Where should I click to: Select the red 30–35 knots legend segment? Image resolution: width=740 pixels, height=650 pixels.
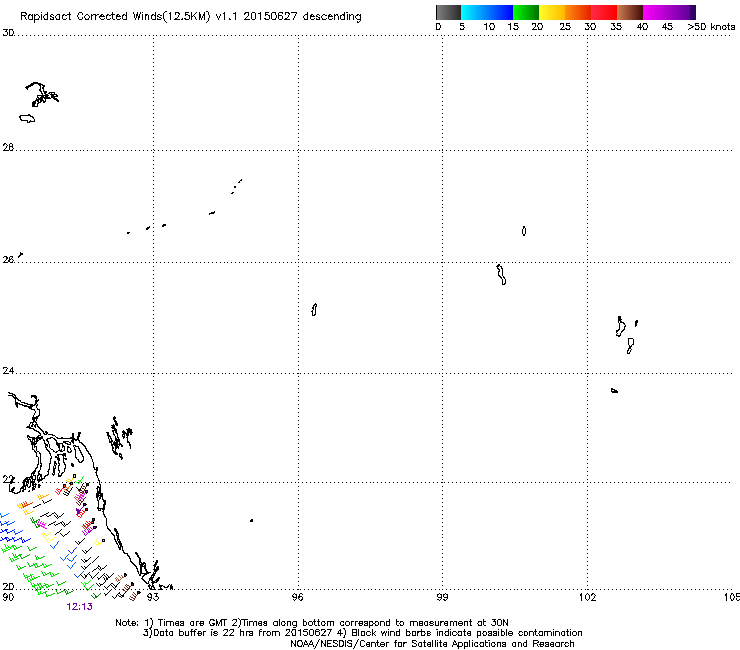604,12
